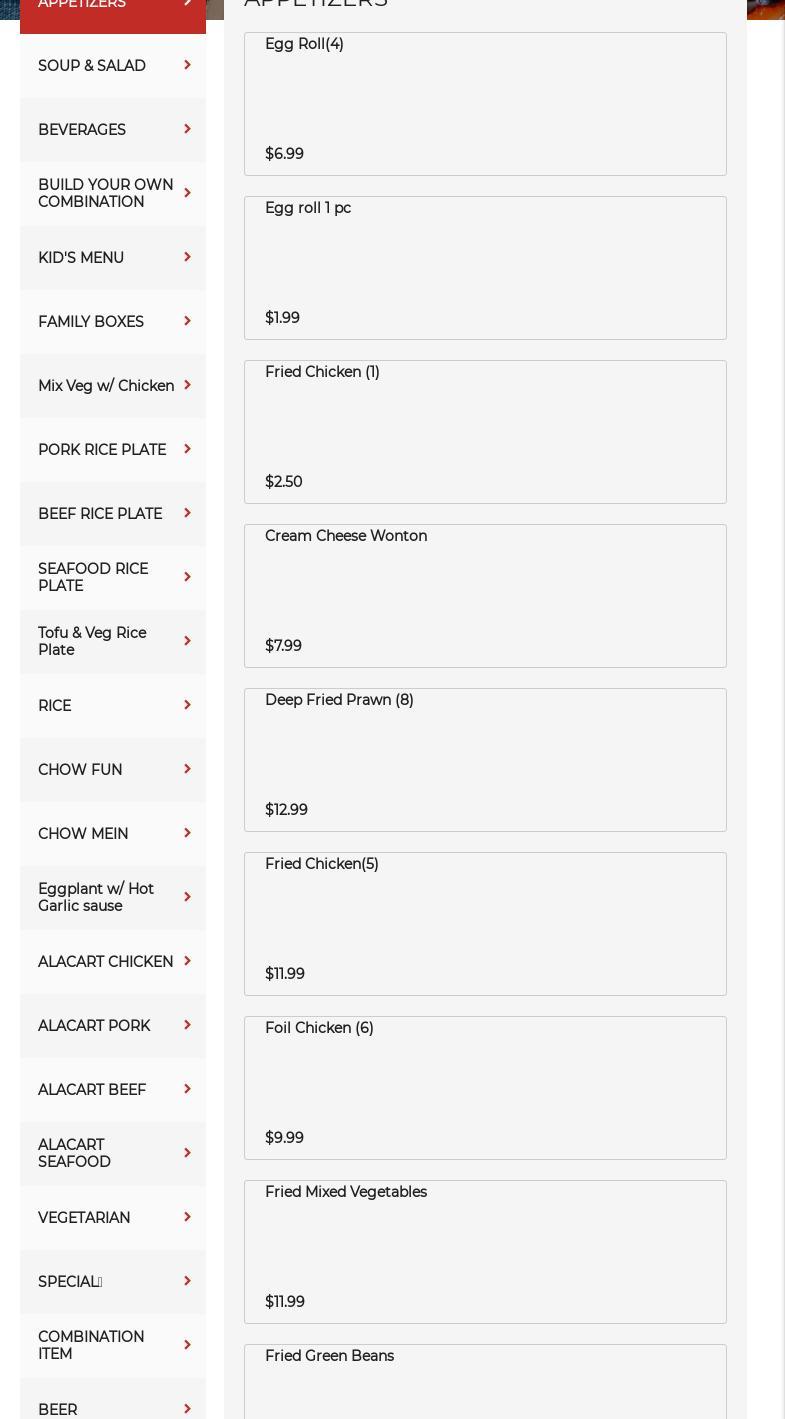
Task: Click the chevron beside Kid's Menu
Action: [x=187, y=258]
